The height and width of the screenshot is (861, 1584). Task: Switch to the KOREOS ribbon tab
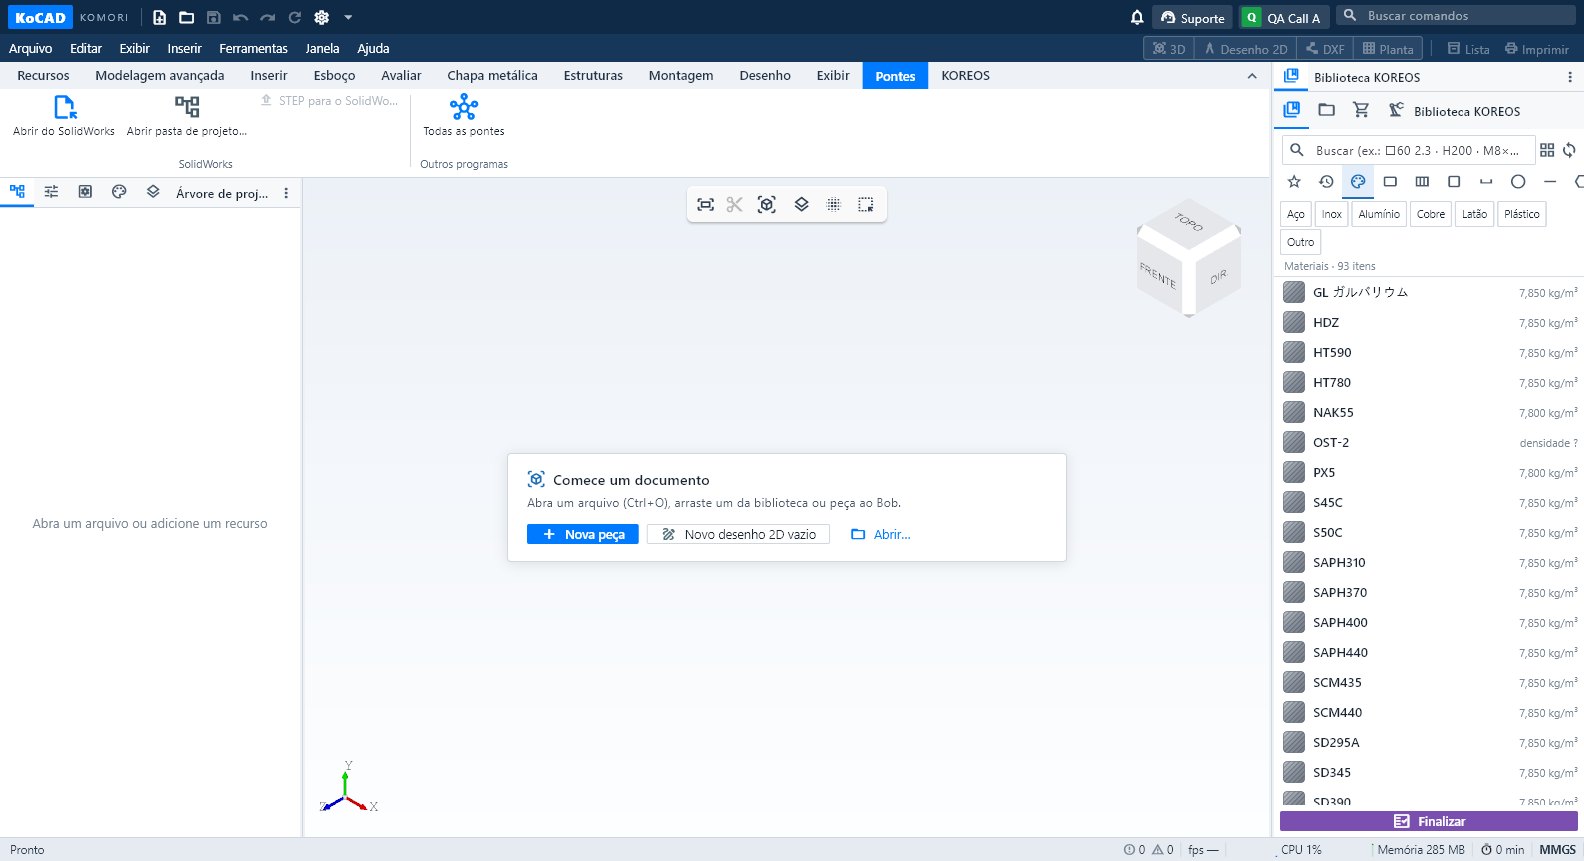965,75
